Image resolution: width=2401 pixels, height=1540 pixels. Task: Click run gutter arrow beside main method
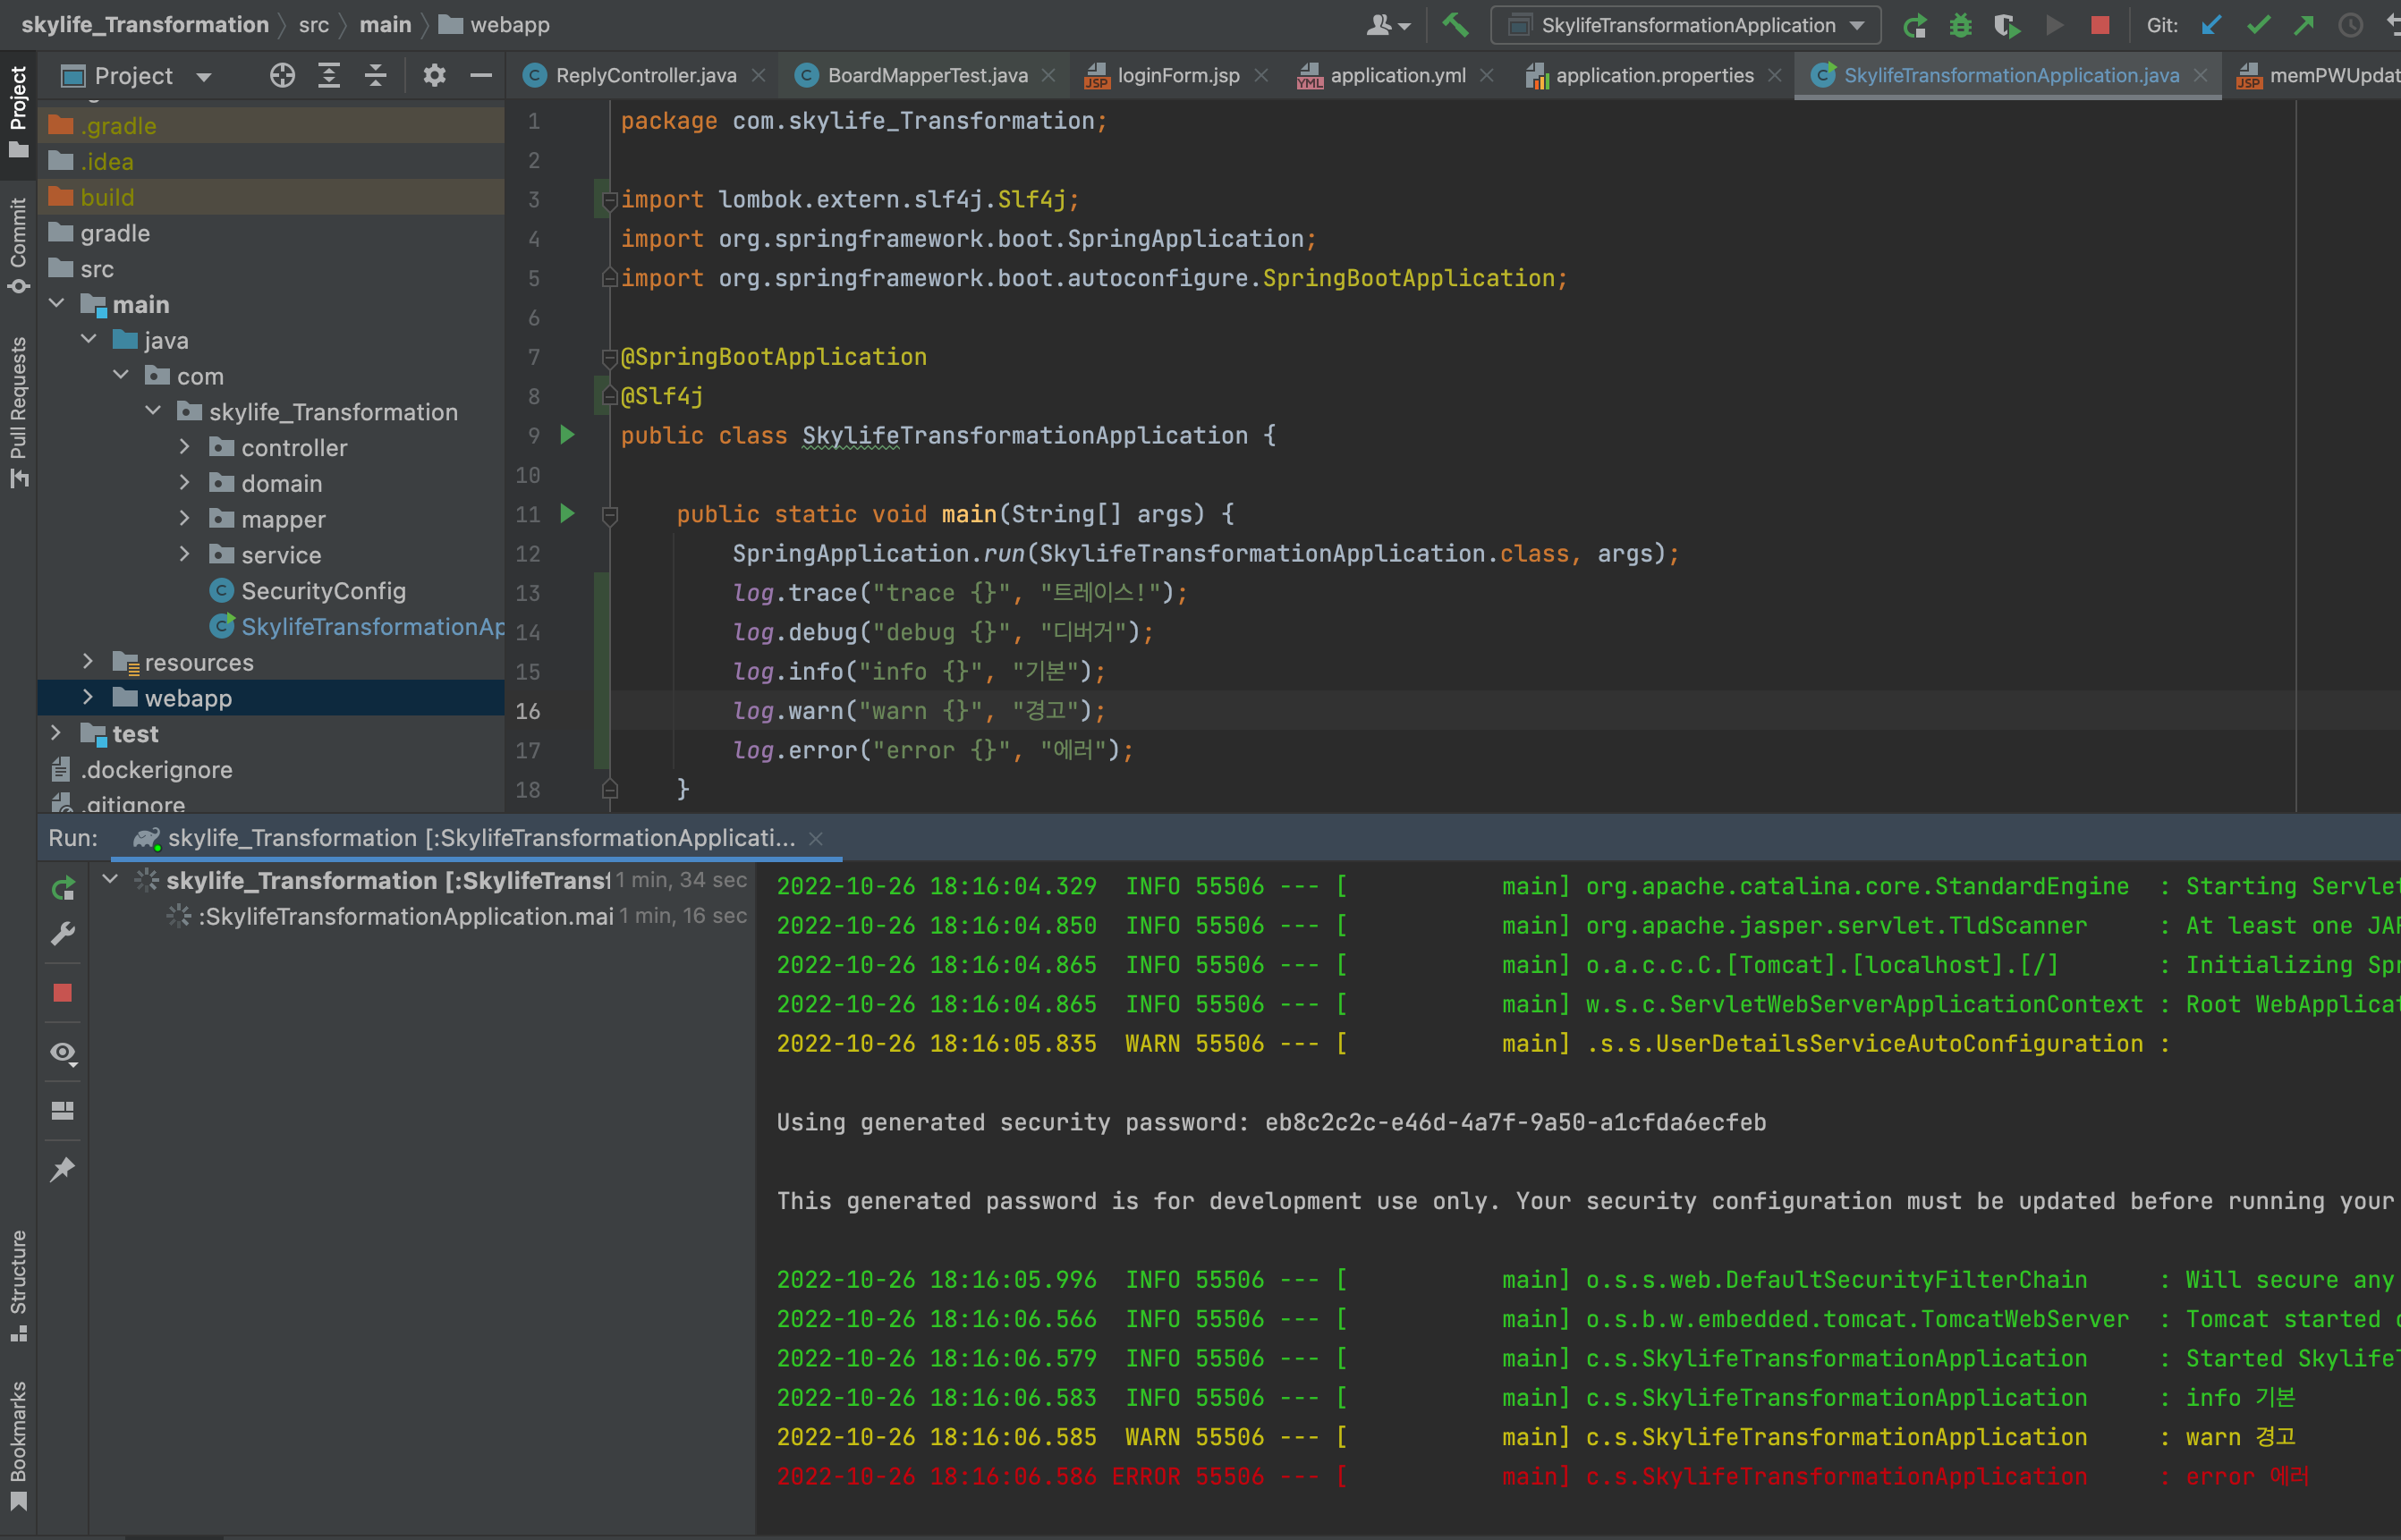[567, 514]
